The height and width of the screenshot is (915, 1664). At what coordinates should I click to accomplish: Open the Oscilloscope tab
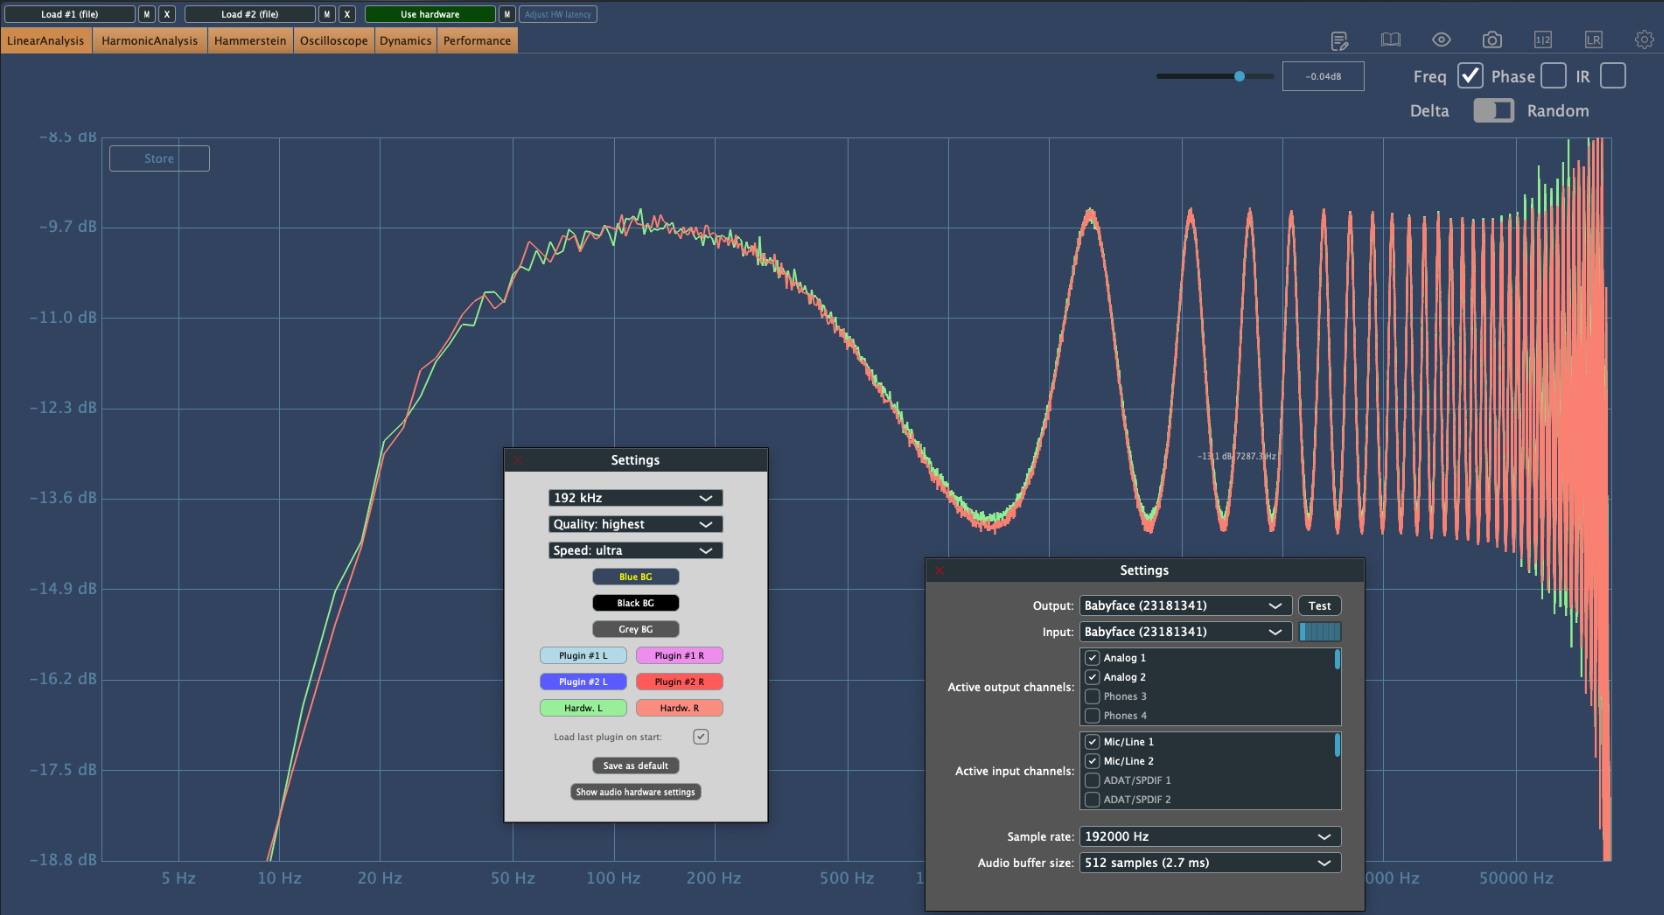click(x=333, y=41)
